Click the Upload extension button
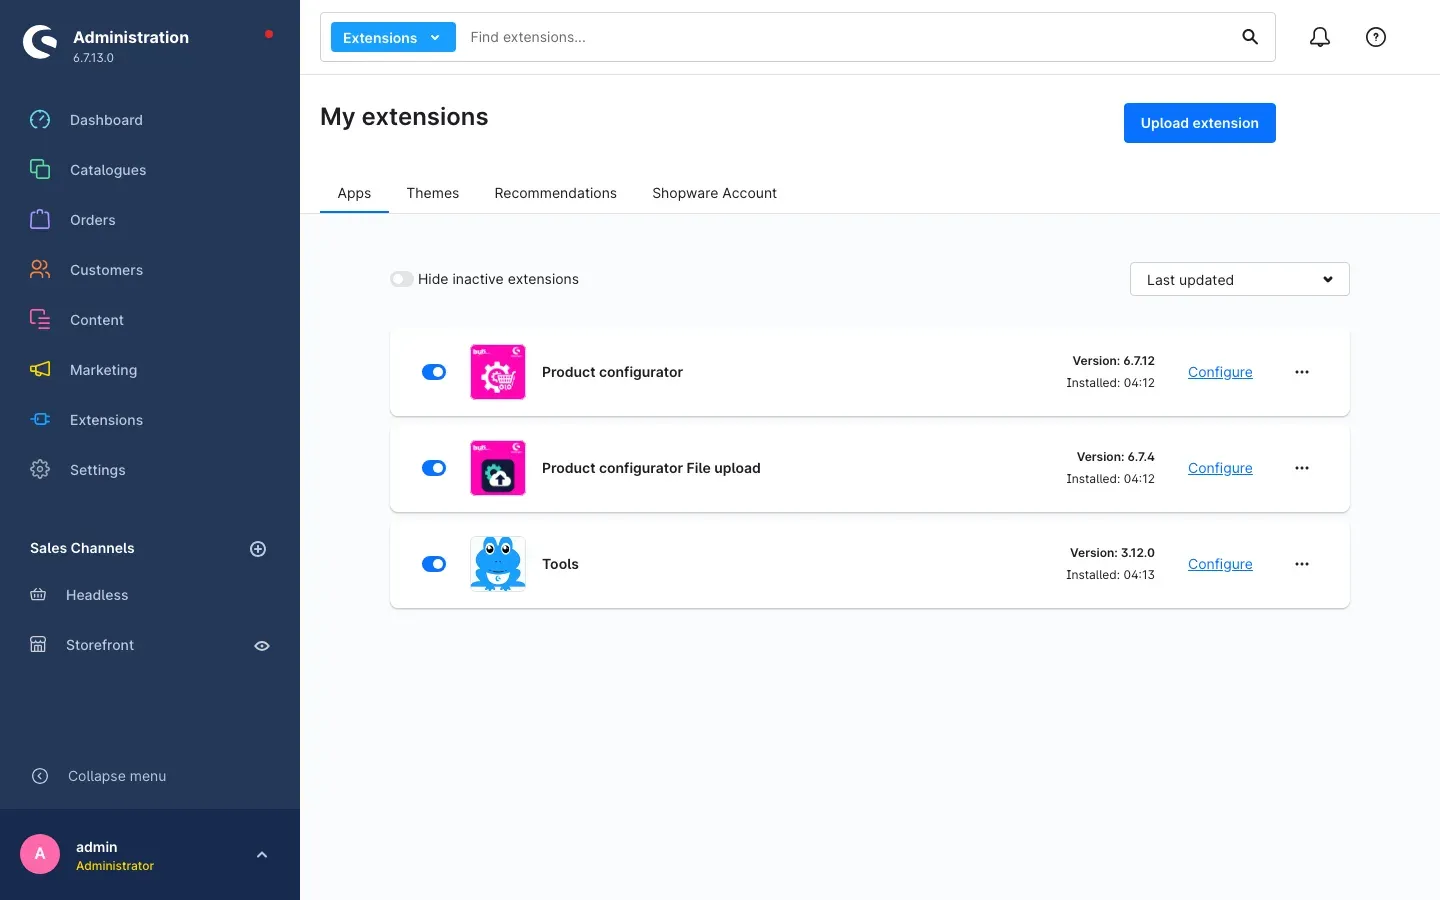 (x=1200, y=123)
